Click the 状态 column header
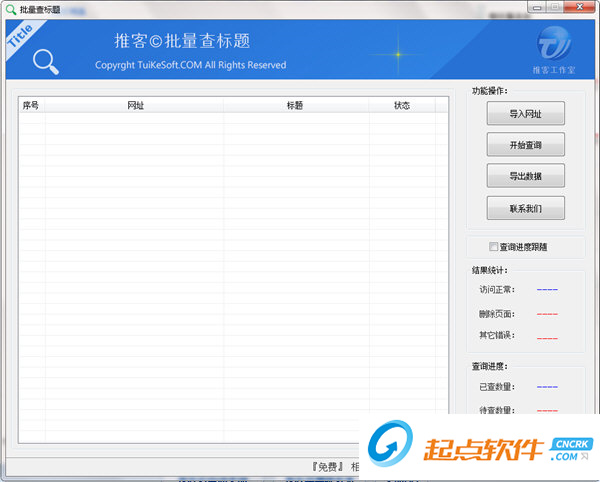This screenshot has height=482, width=600. [402, 105]
